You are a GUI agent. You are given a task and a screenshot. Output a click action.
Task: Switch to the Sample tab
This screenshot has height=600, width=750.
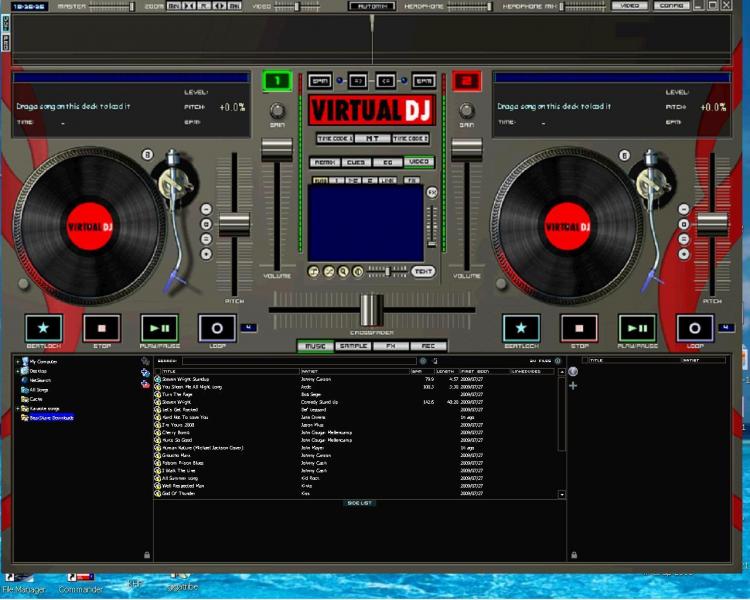(353, 346)
